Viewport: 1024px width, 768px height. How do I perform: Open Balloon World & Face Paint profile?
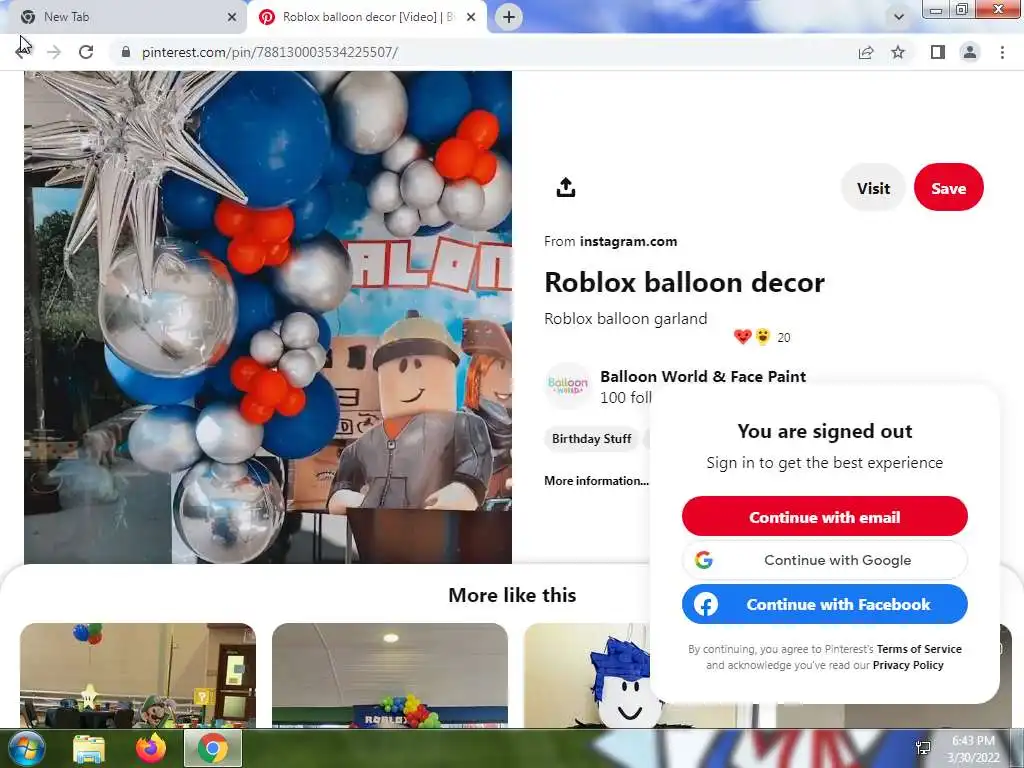(703, 377)
